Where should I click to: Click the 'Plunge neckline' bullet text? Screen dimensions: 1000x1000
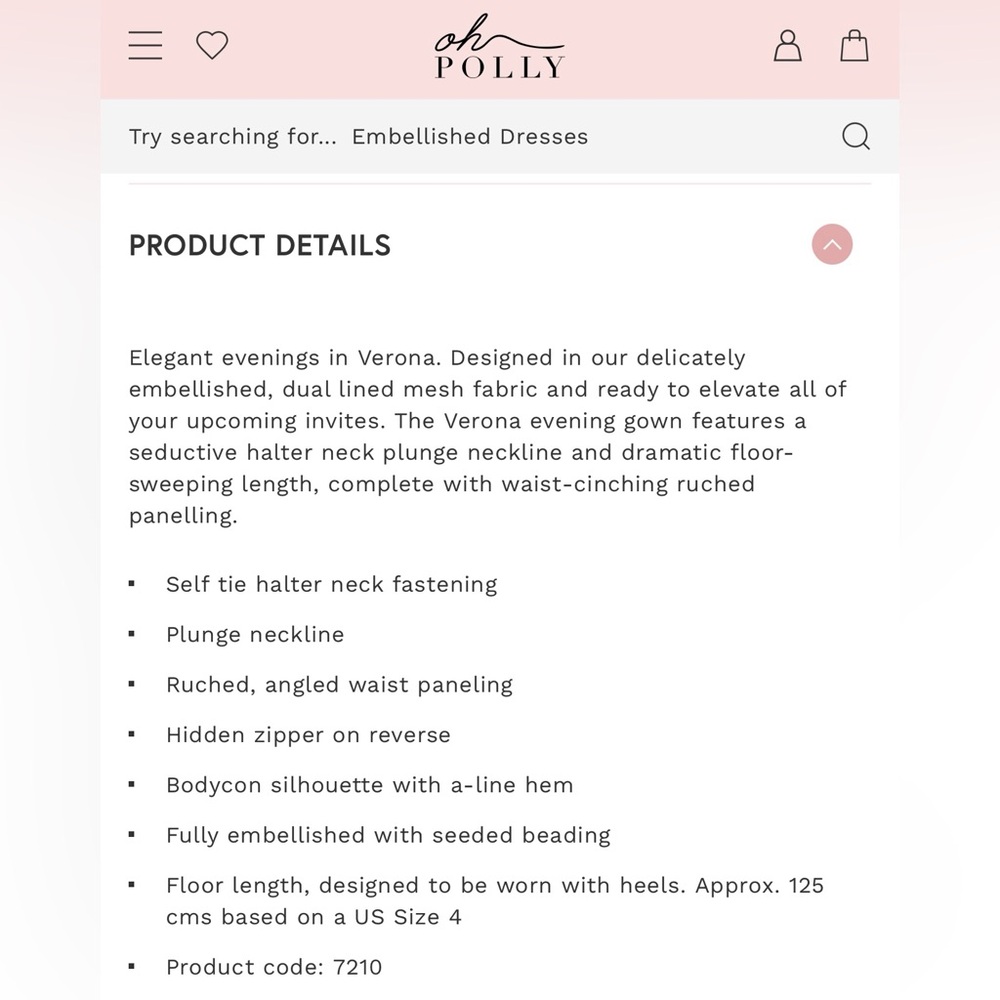255,635
